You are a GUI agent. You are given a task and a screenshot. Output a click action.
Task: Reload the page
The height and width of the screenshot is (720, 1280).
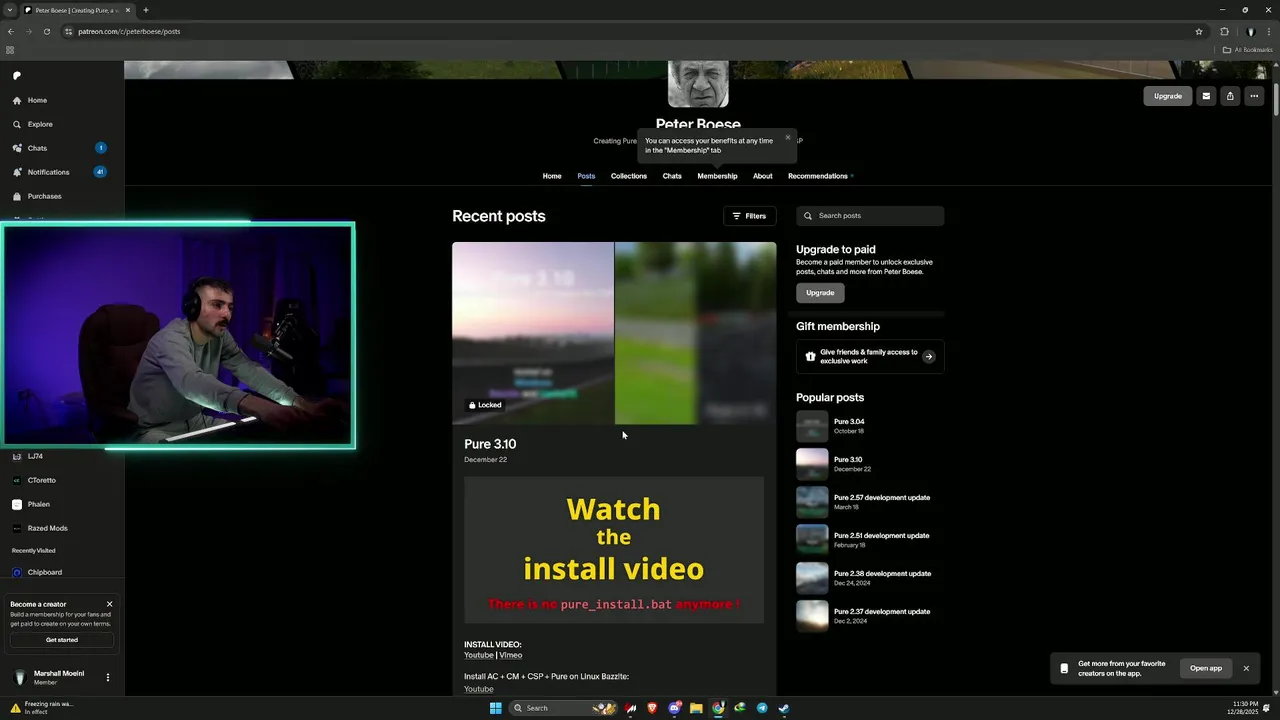coord(46,31)
